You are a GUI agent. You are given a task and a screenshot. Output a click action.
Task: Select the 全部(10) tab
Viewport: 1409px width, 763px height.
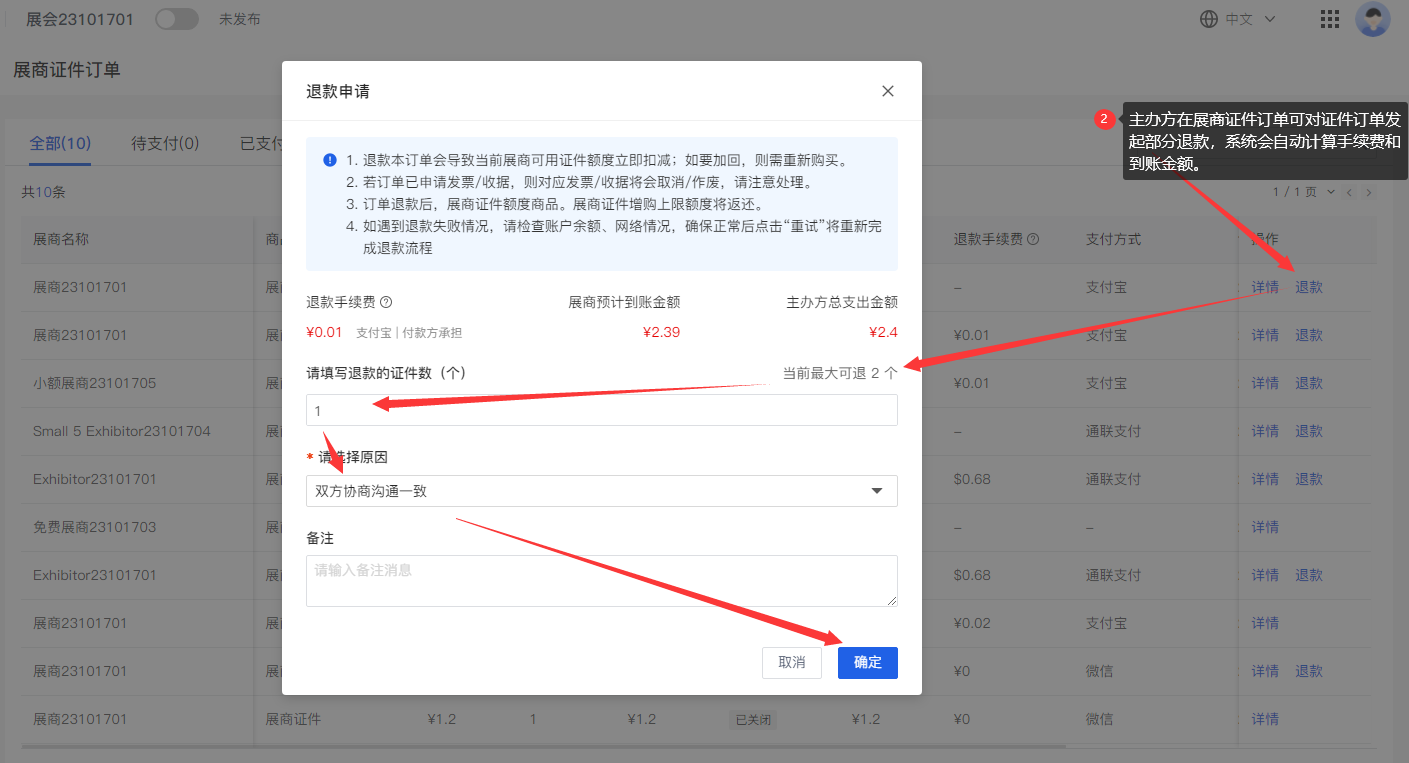coord(60,143)
